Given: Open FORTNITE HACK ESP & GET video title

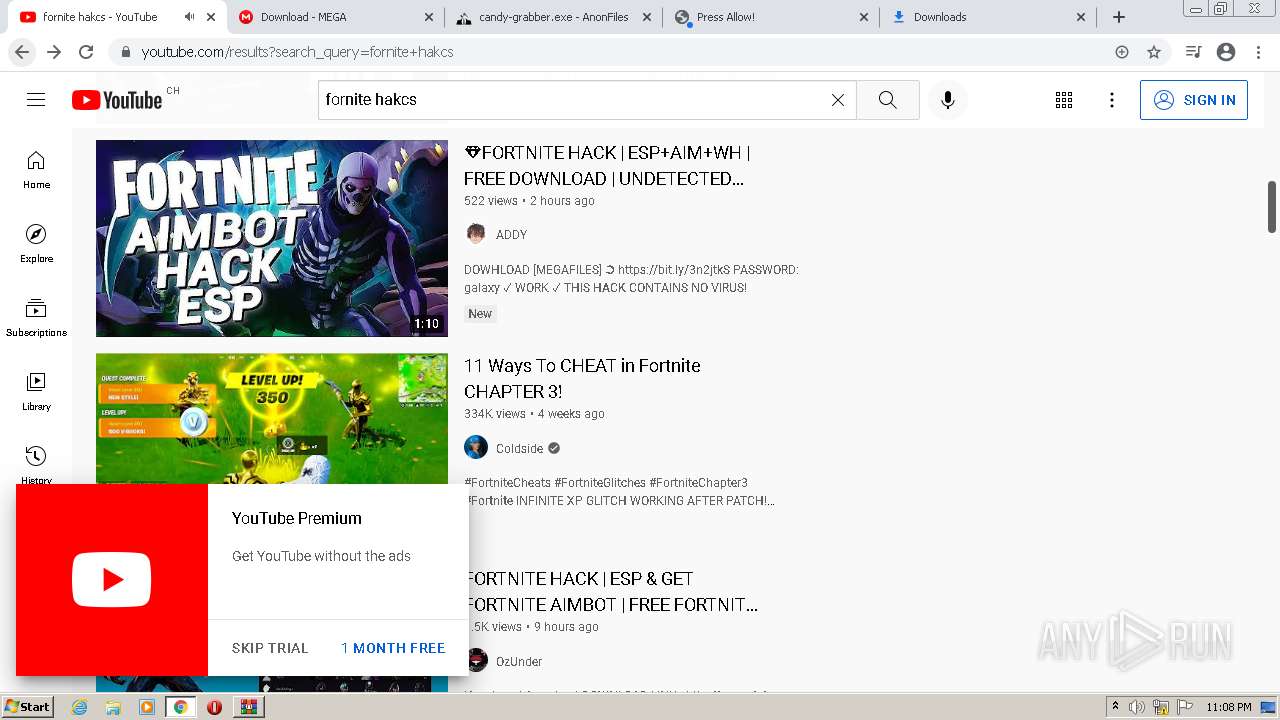Looking at the screenshot, I should 612,592.
